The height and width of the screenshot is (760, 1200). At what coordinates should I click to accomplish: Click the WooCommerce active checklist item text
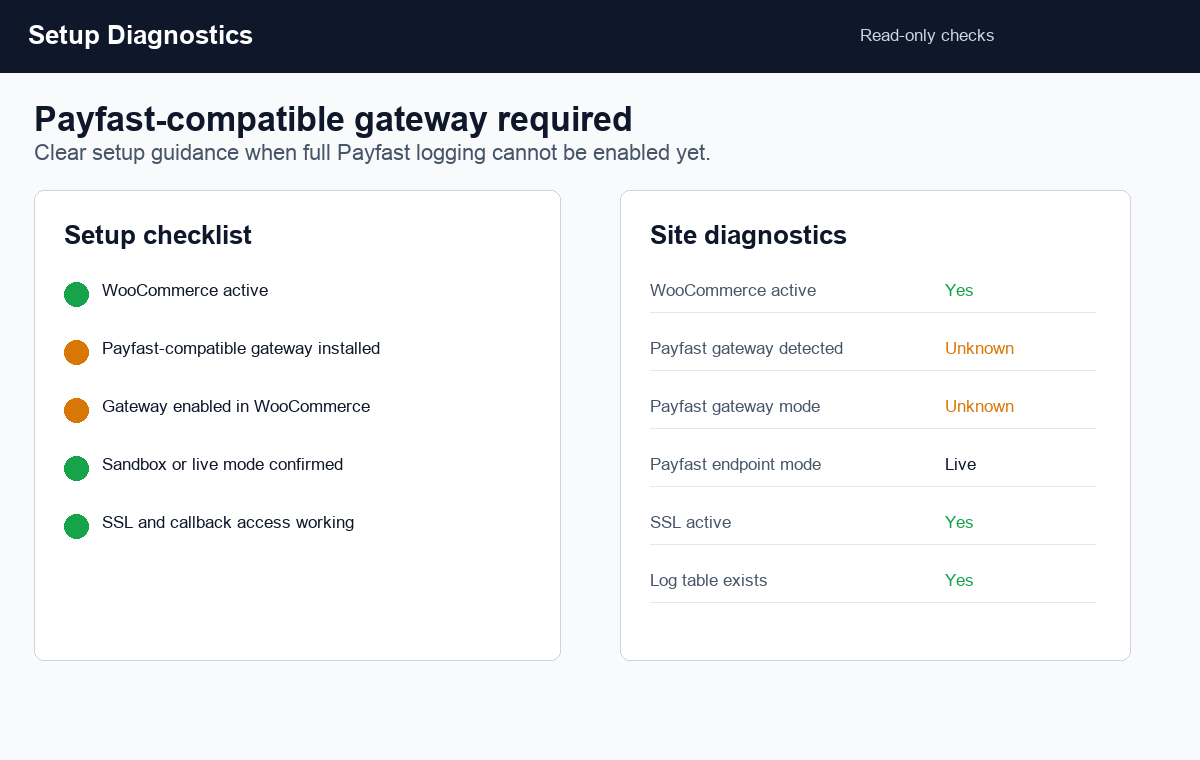pos(185,290)
